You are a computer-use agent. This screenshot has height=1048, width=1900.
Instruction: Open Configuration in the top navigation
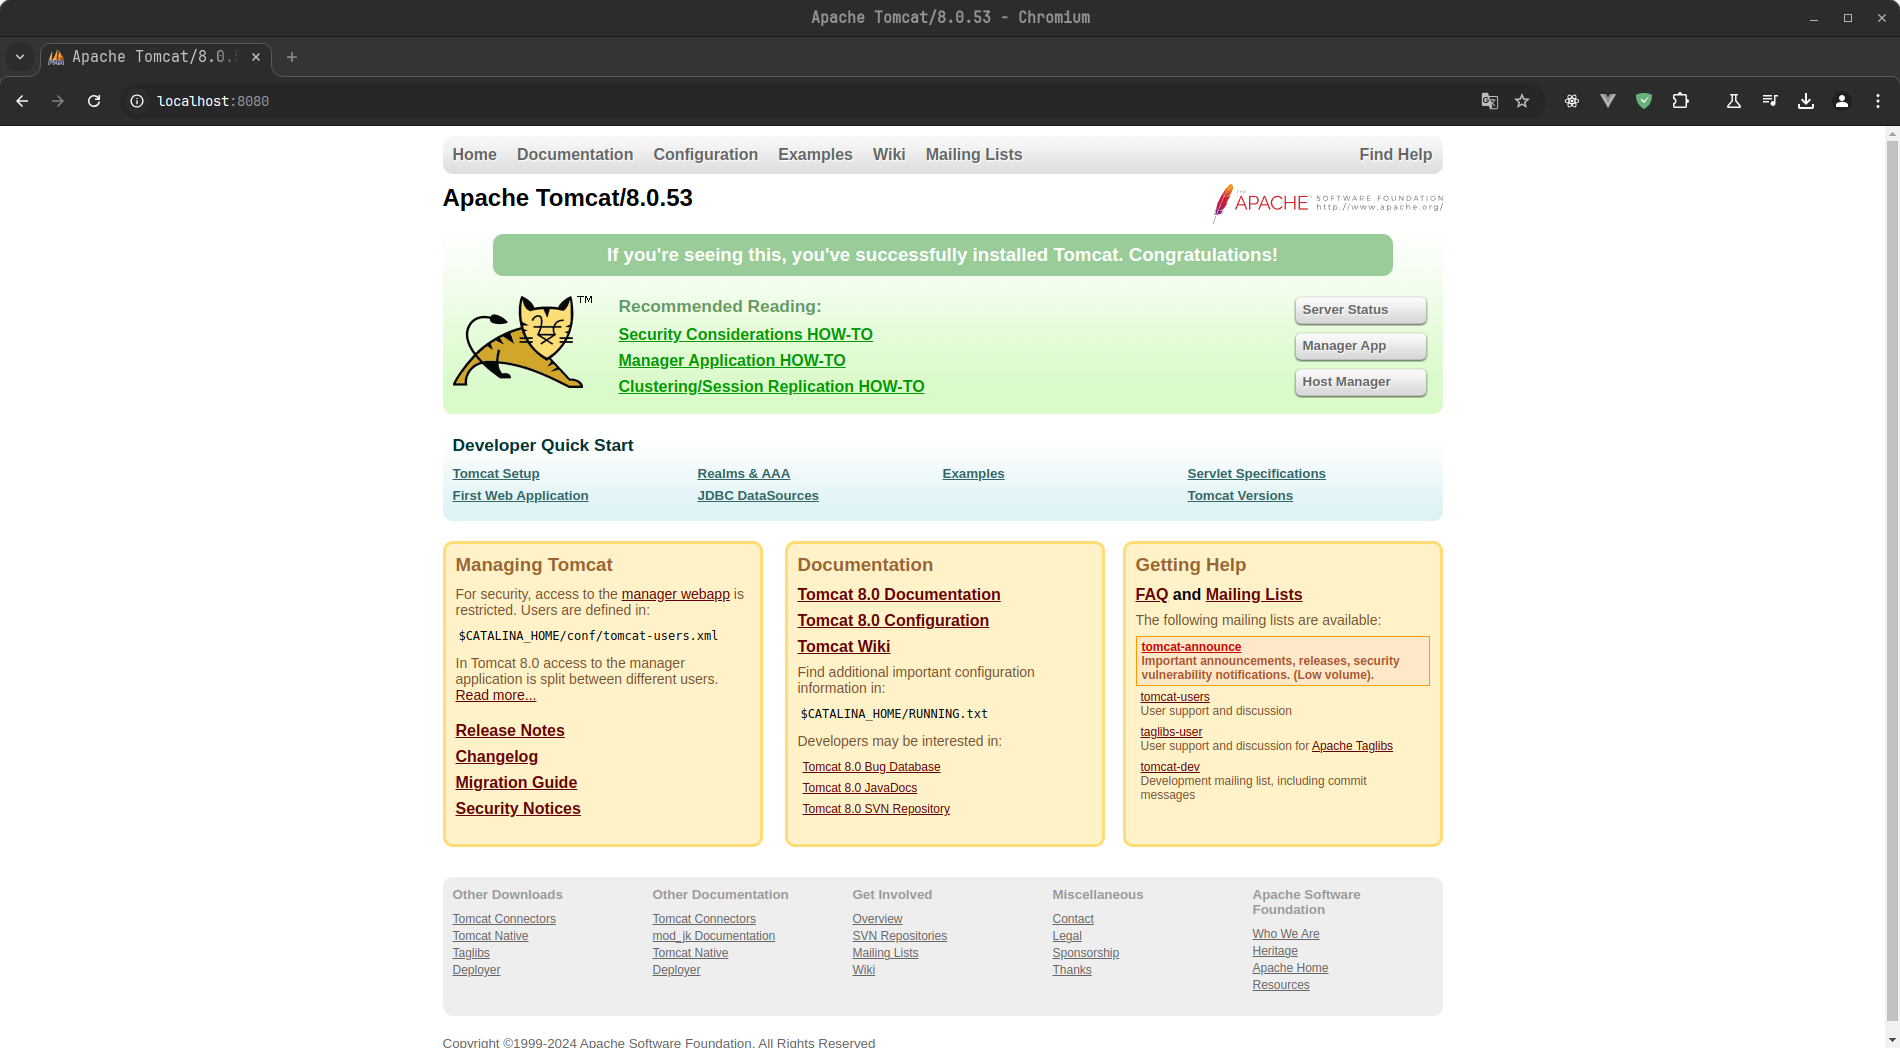[x=706, y=155]
